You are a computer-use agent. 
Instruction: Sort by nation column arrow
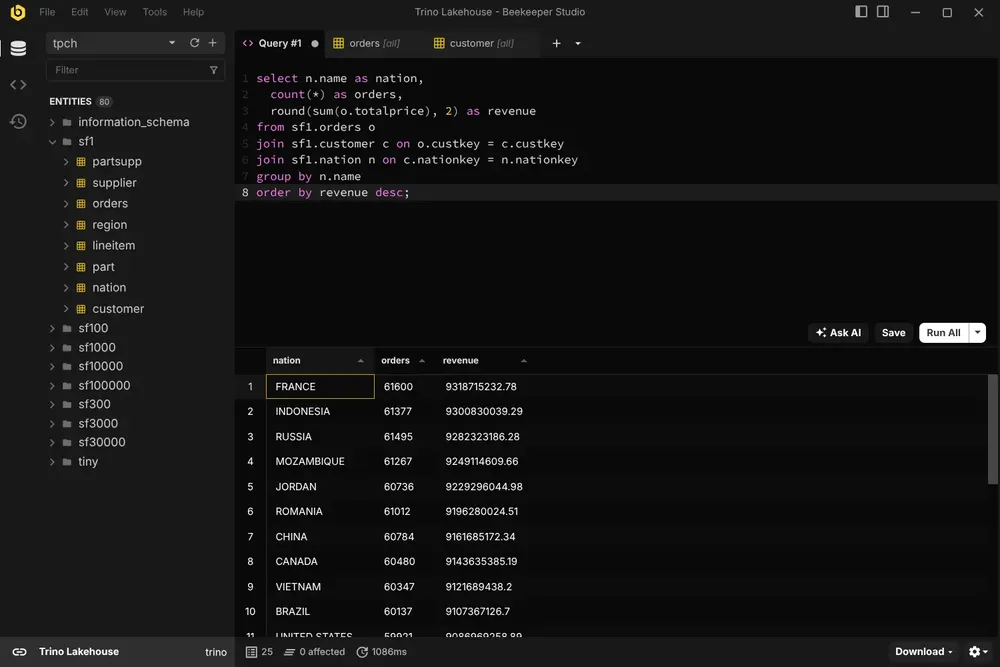click(360, 361)
